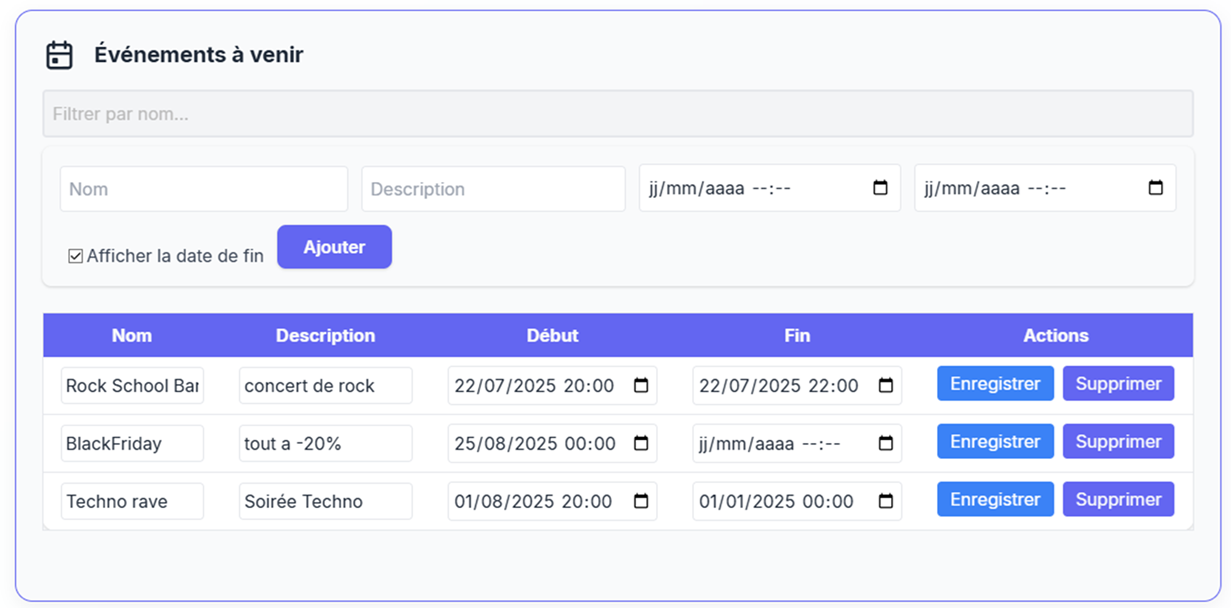The width and height of the screenshot is (1231, 608).
Task: Click Enregistrer for the Rock School Bar event
Action: pyautogui.click(x=995, y=383)
